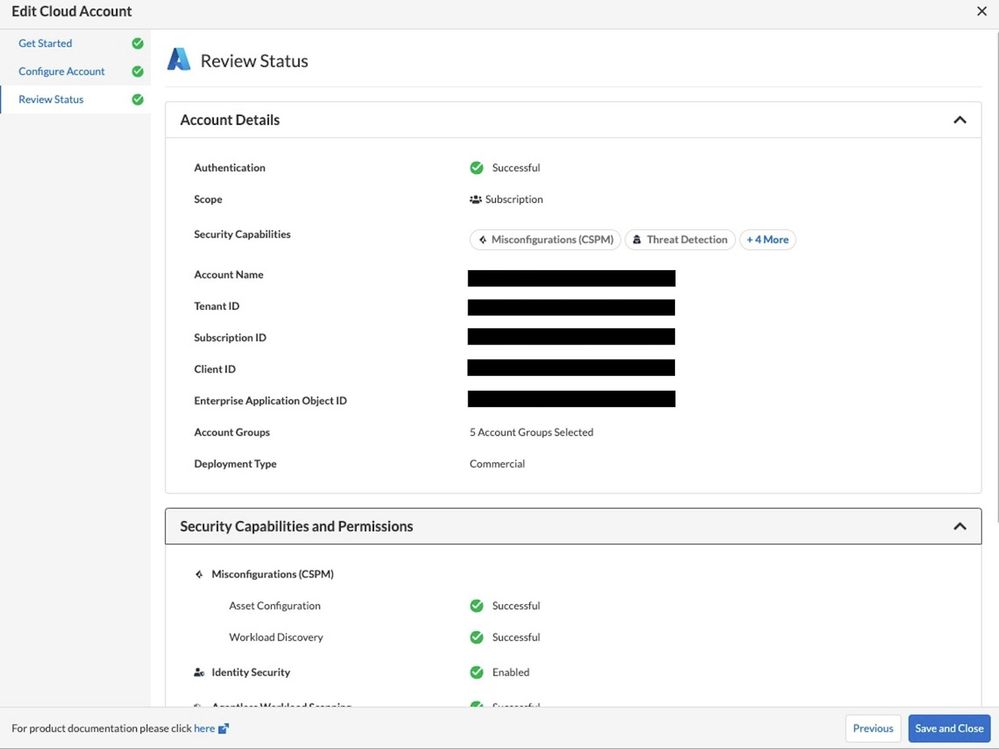Click the Authentication Successful green check icon
999x749 pixels.
click(477, 168)
